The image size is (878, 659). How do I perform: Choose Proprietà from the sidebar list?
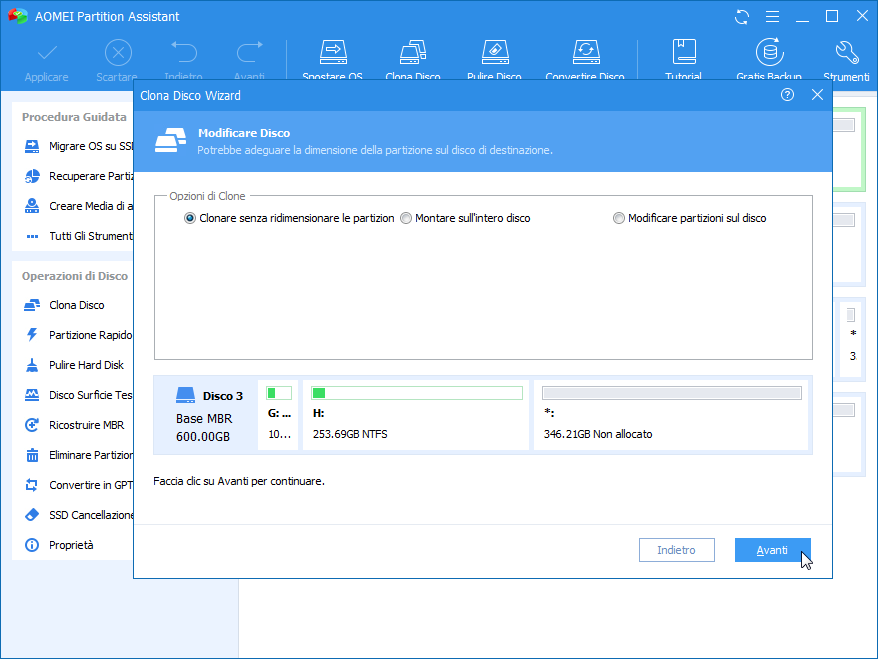click(71, 545)
